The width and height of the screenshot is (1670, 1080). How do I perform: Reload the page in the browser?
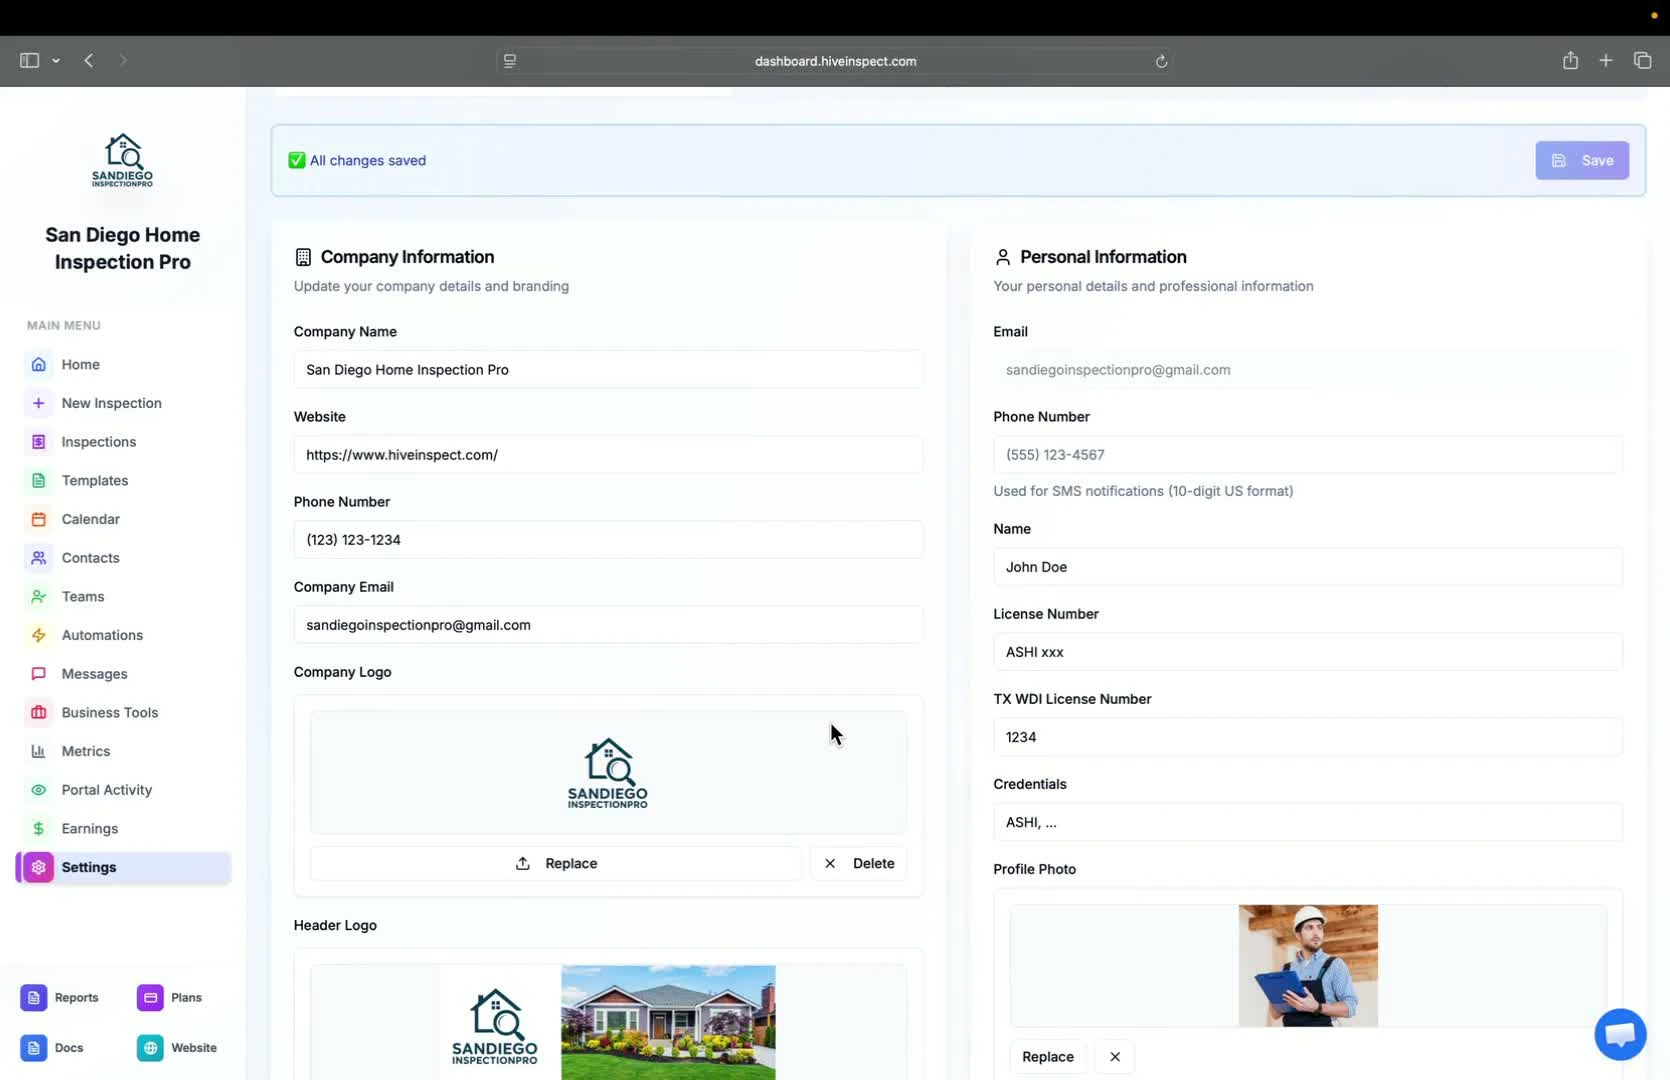1161,61
